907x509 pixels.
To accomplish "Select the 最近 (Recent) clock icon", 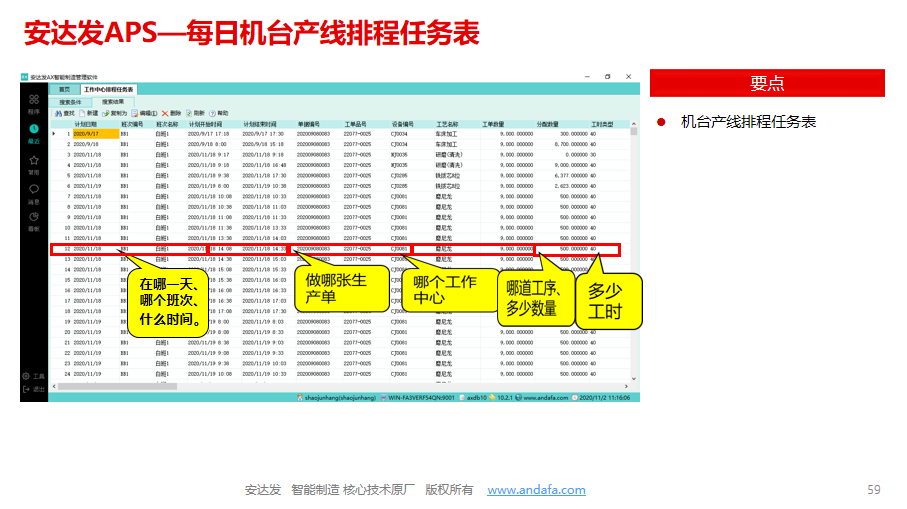I will [33, 129].
